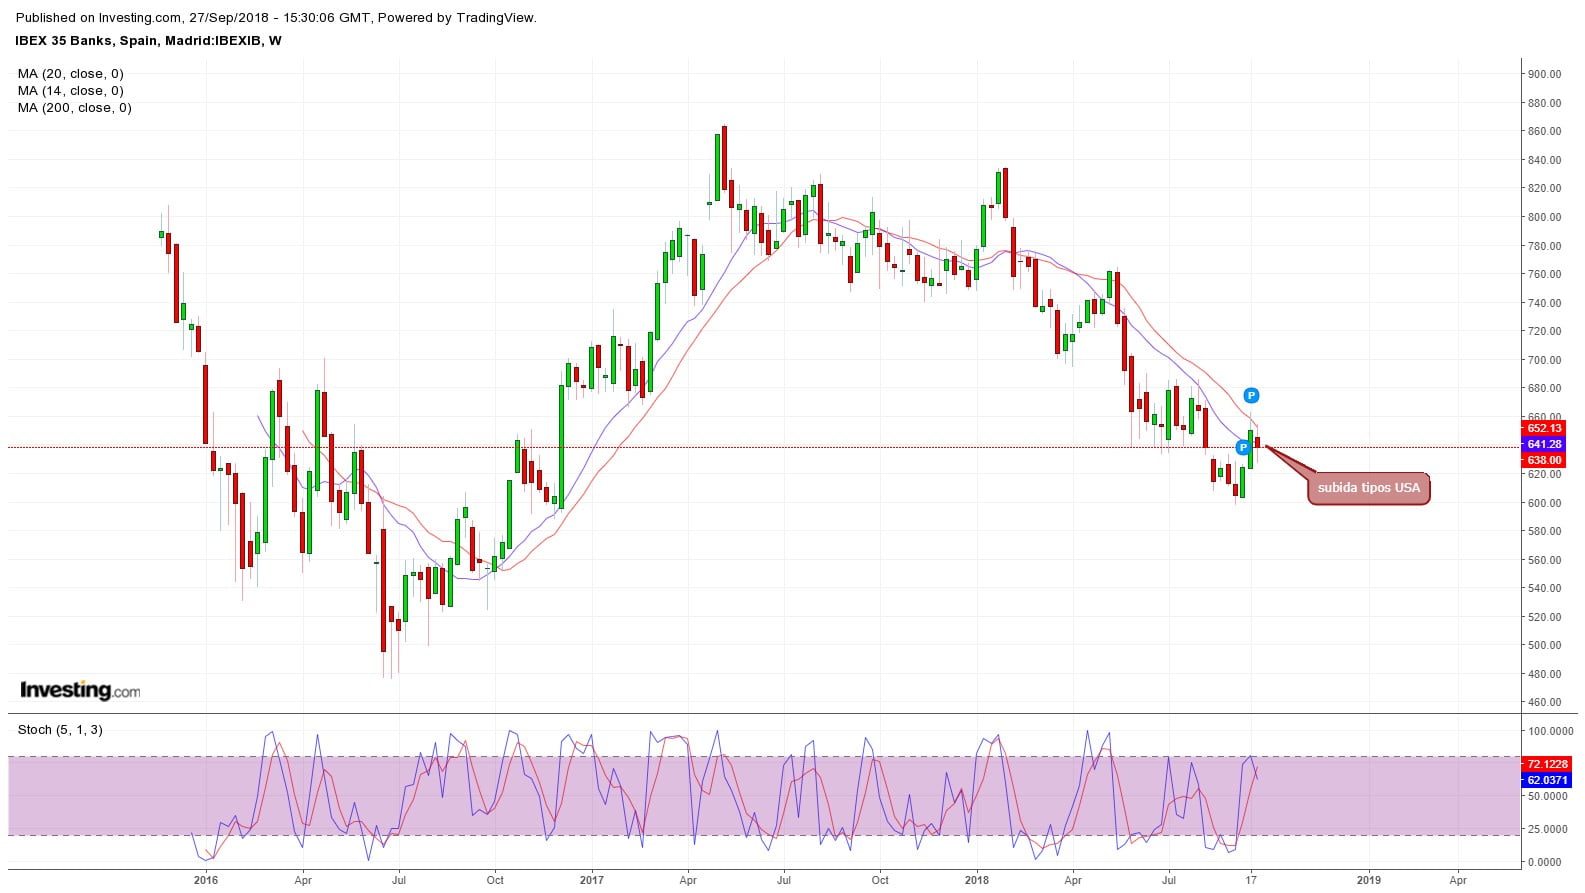Select the MA (20, close, 0) indicator legend

tap(71, 74)
